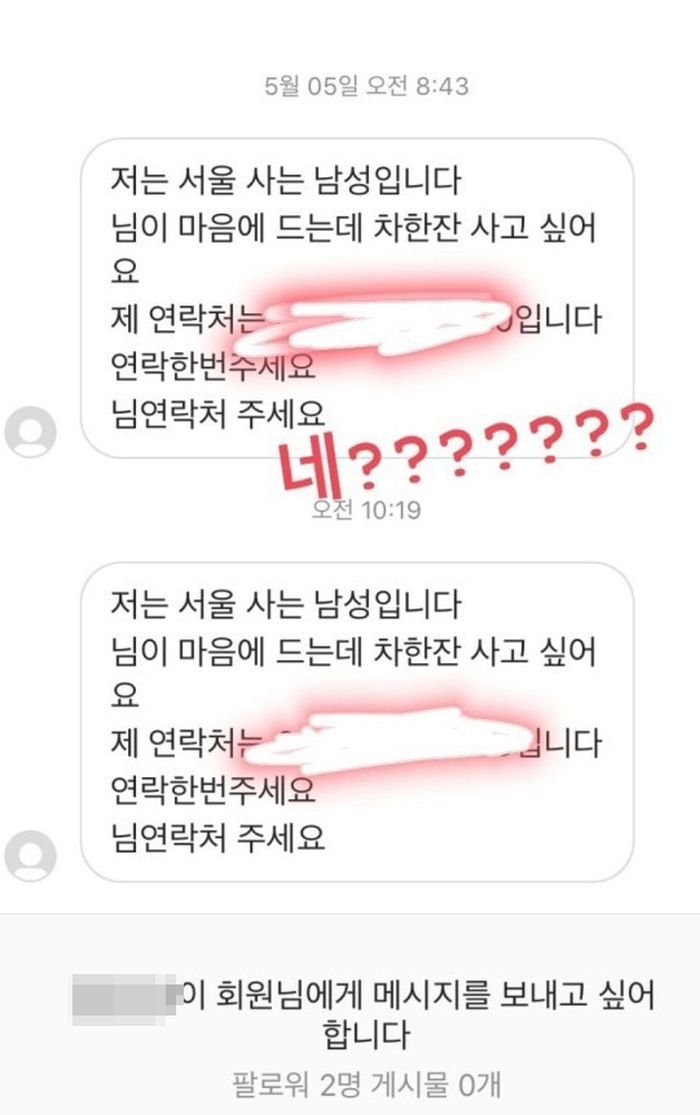
Task: Click 저는 서울 사는 남성입니다 in the second message
Action: (x=286, y=604)
